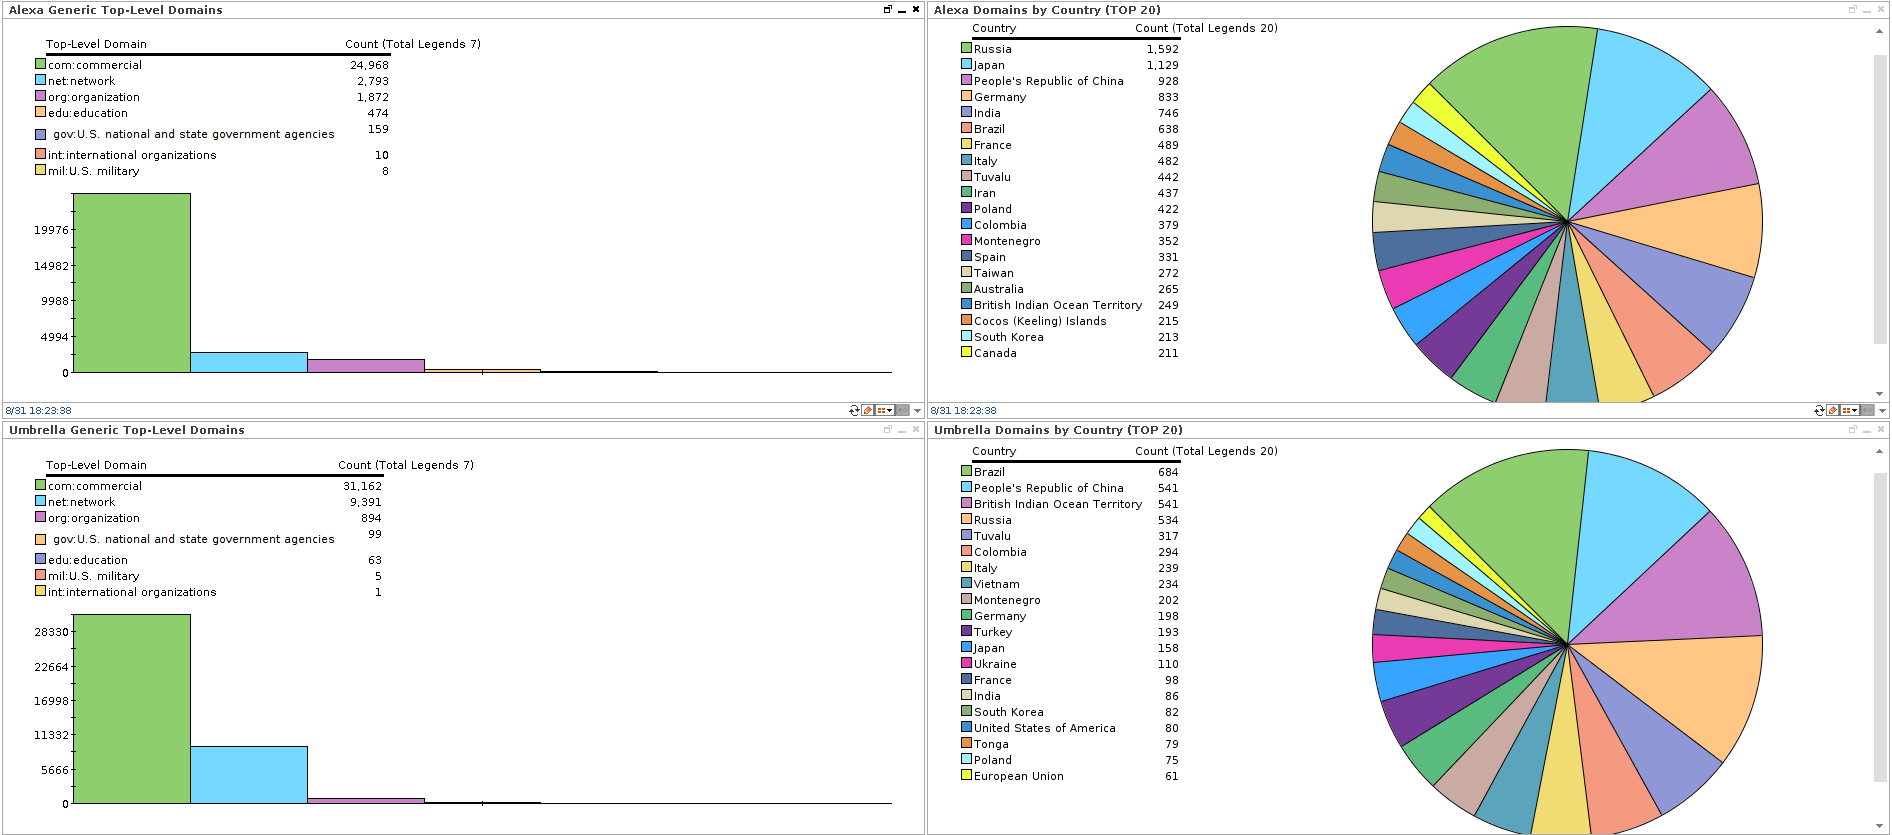Click the Alexa Generic panel timestamp 8/31 18:23:38
The width and height of the screenshot is (1892, 835).
[39, 410]
